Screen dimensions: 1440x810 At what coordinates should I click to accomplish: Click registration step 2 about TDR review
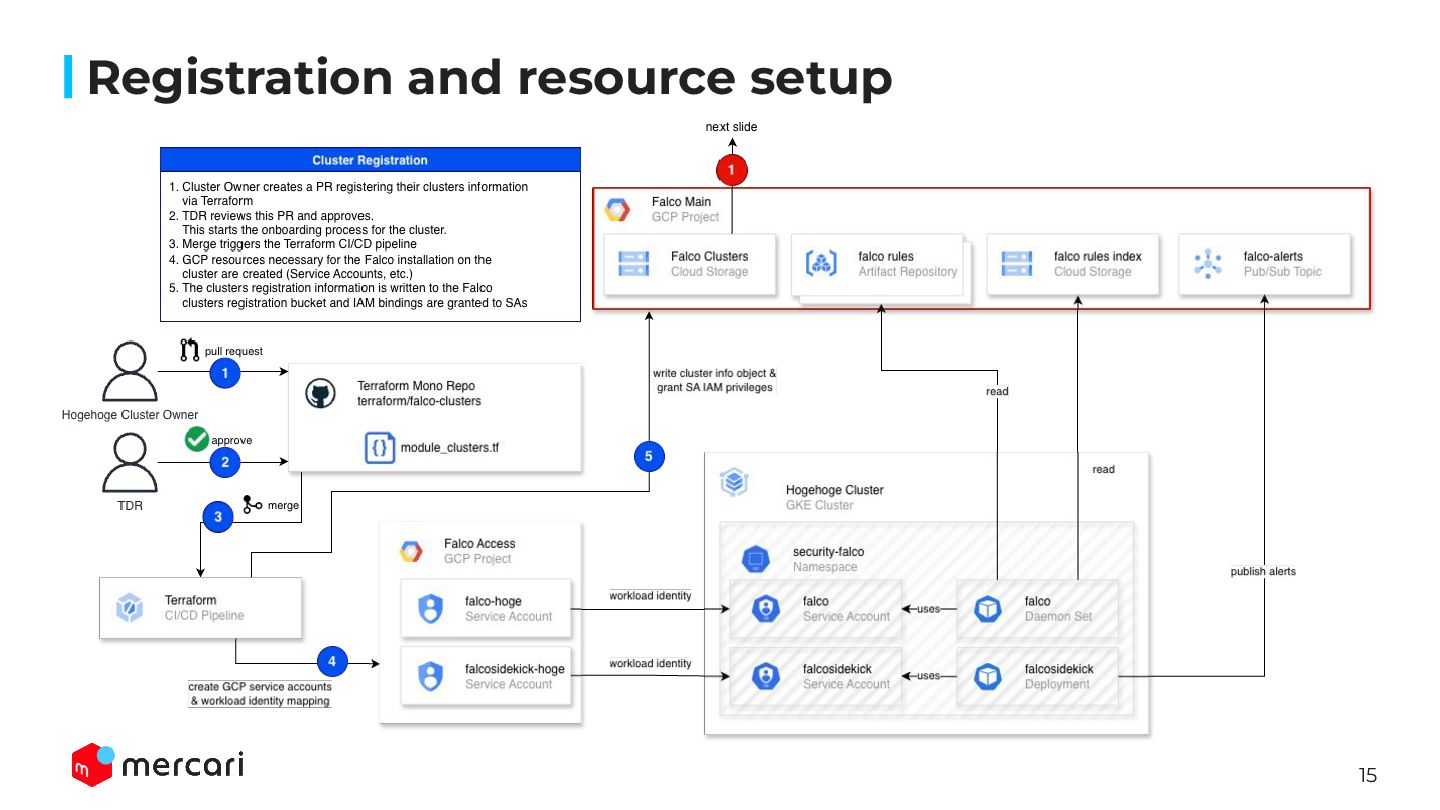coord(308,222)
